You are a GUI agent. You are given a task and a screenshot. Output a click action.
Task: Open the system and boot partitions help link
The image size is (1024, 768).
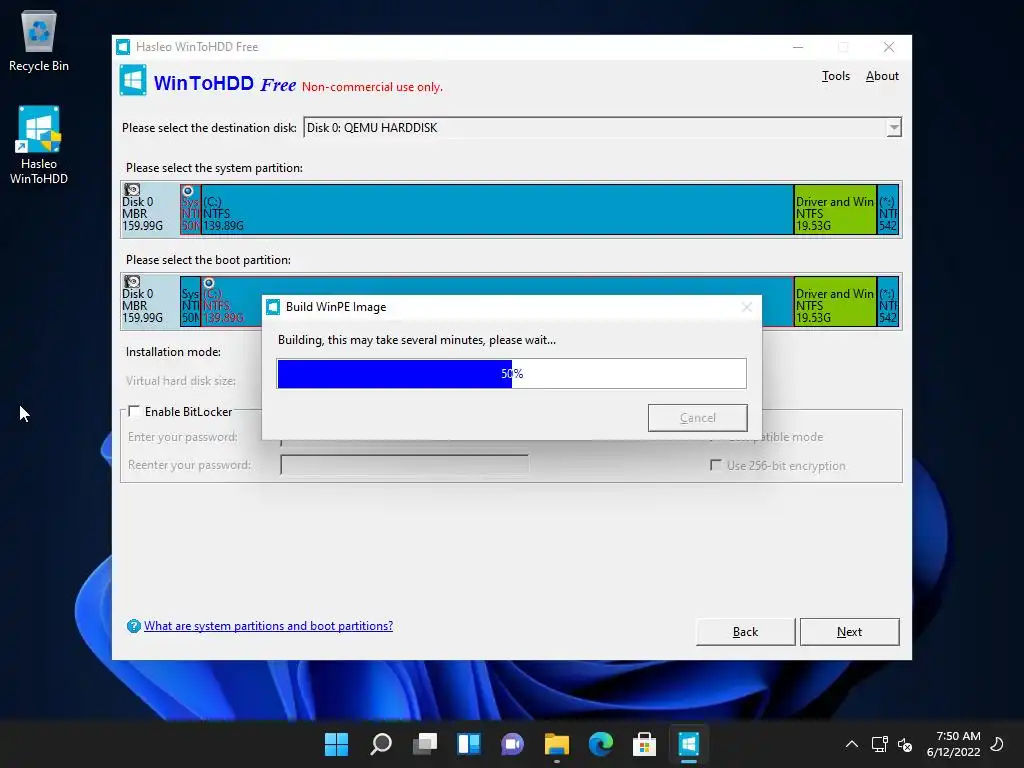click(268, 626)
